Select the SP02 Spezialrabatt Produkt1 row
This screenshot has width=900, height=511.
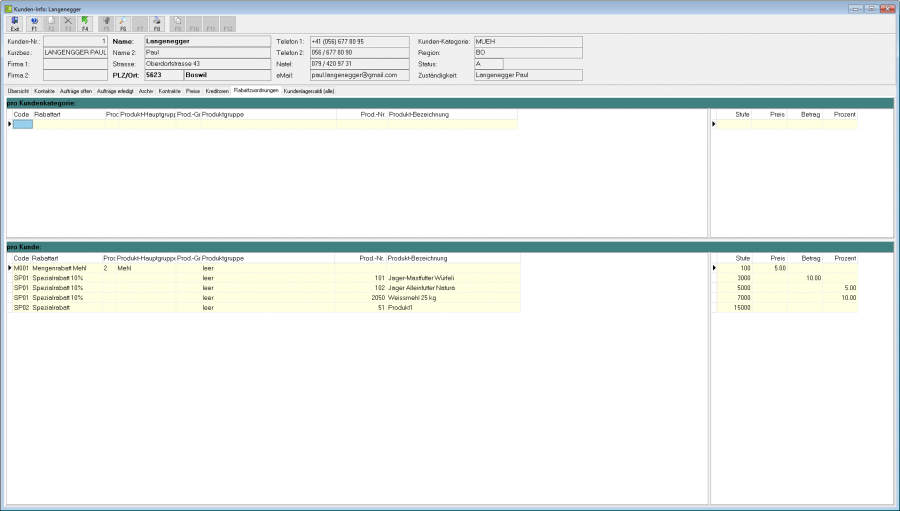[x=266, y=307]
